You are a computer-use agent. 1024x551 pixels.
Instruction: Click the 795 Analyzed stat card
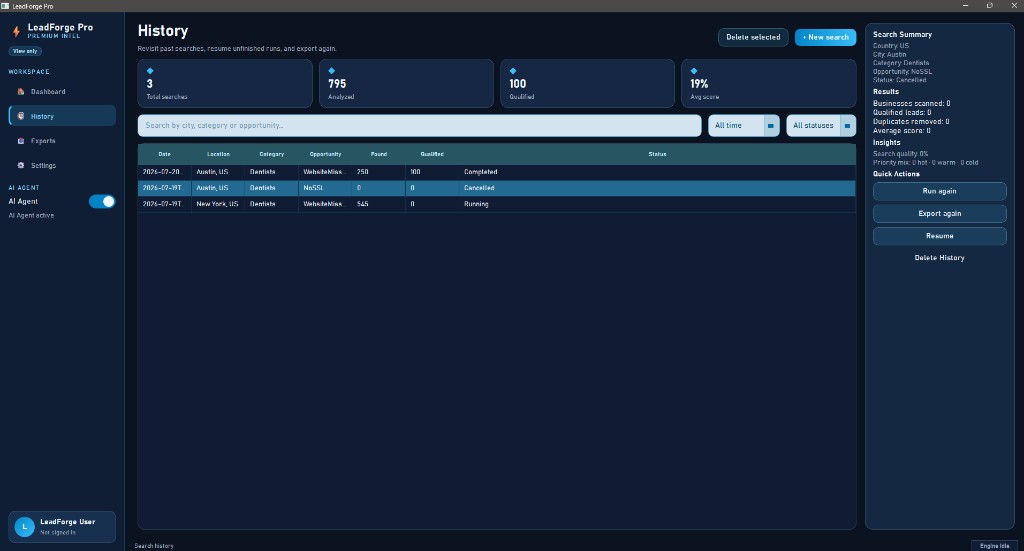406,84
